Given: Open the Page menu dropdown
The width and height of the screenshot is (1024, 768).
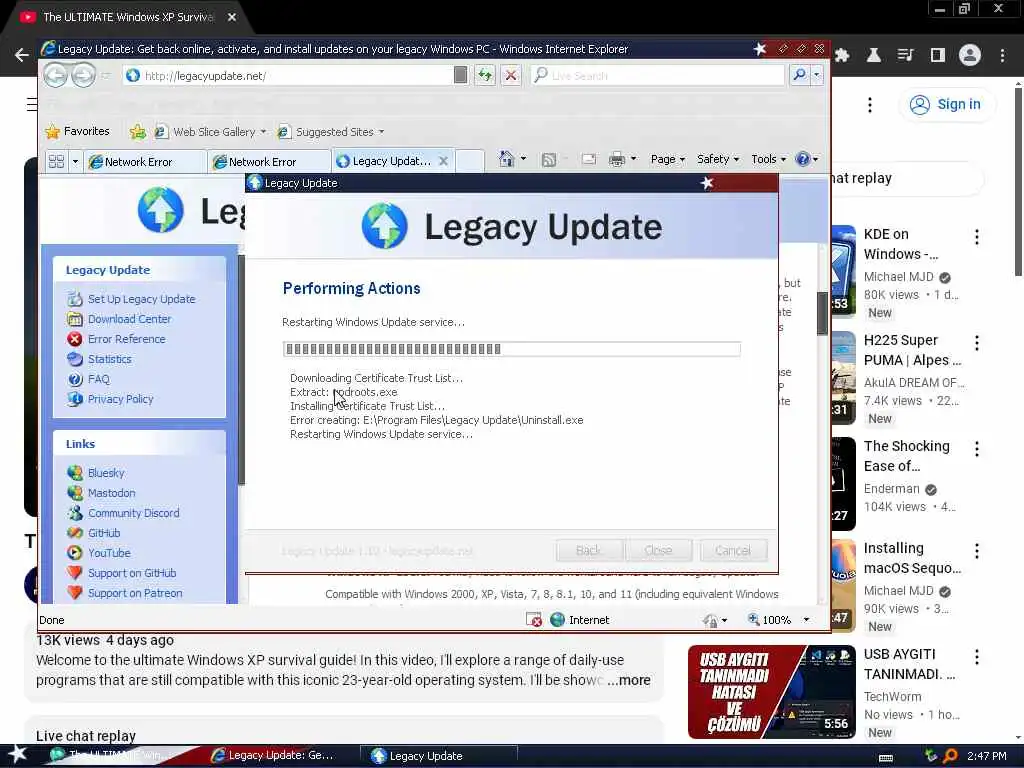Looking at the screenshot, I should pos(667,159).
